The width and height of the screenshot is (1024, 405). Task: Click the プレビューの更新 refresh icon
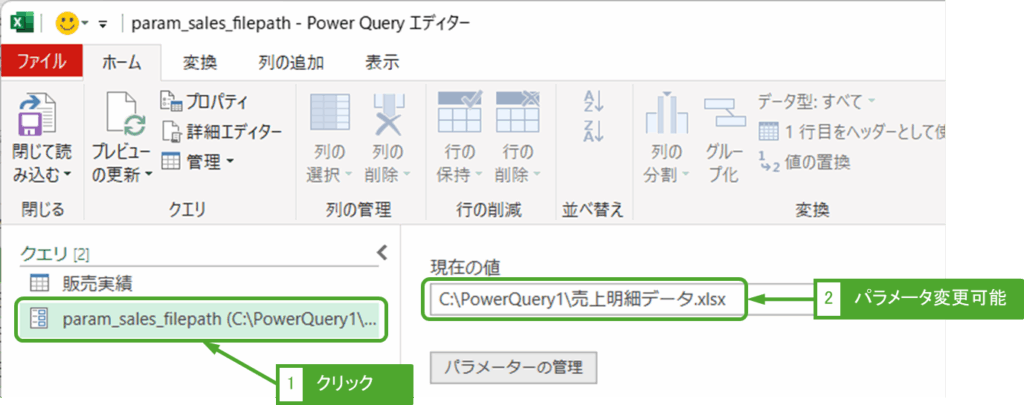pyautogui.click(x=126, y=115)
